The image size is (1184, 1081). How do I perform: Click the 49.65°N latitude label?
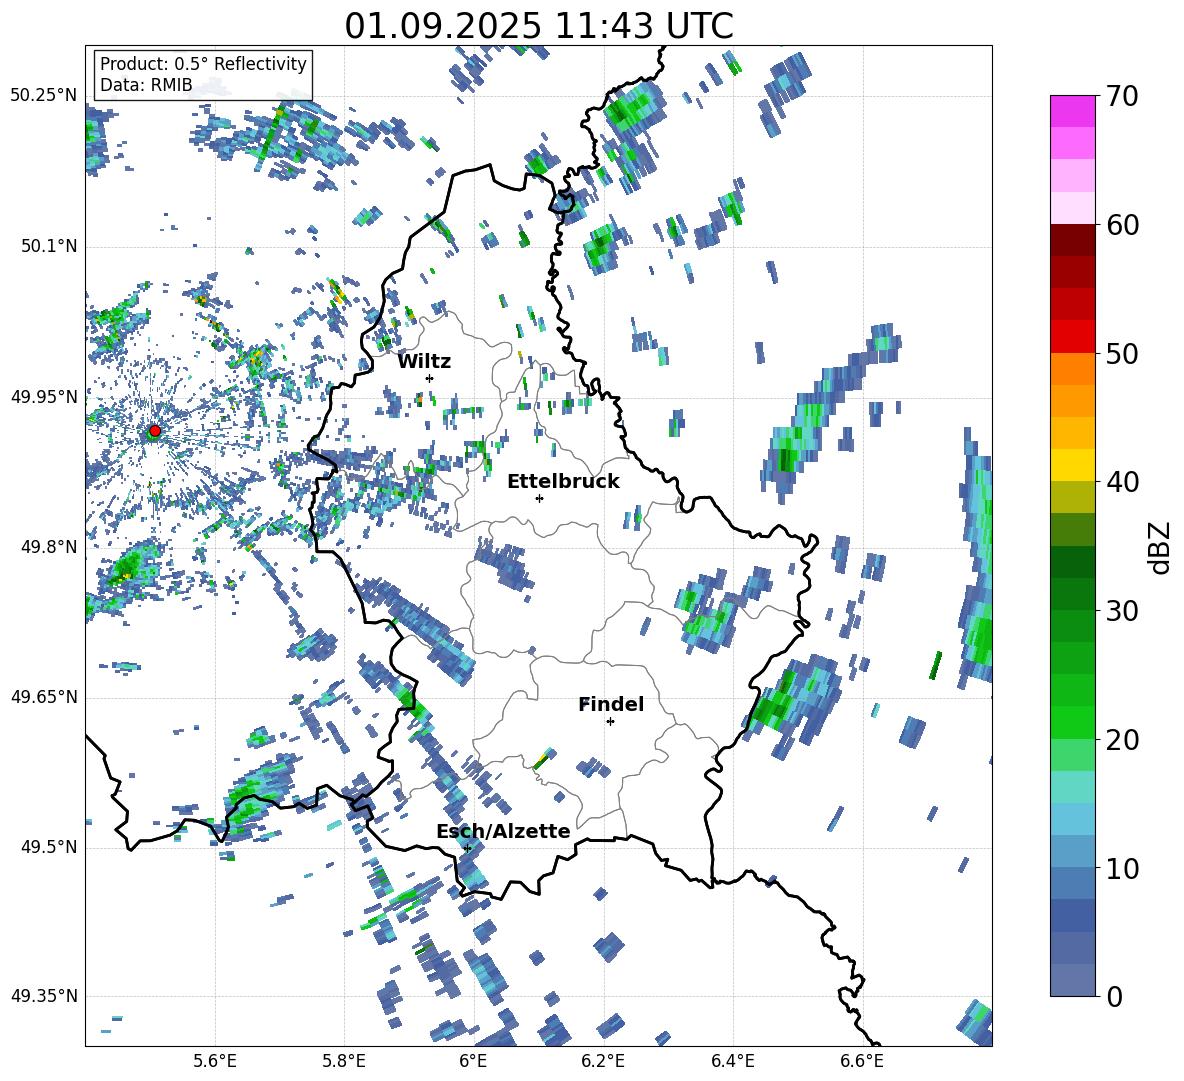pos(44,697)
